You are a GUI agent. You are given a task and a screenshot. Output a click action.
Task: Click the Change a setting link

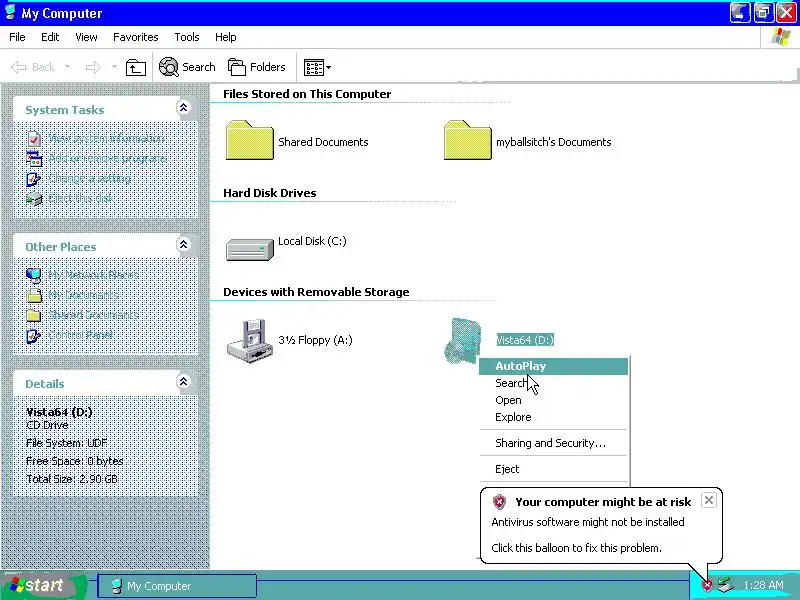(x=90, y=179)
